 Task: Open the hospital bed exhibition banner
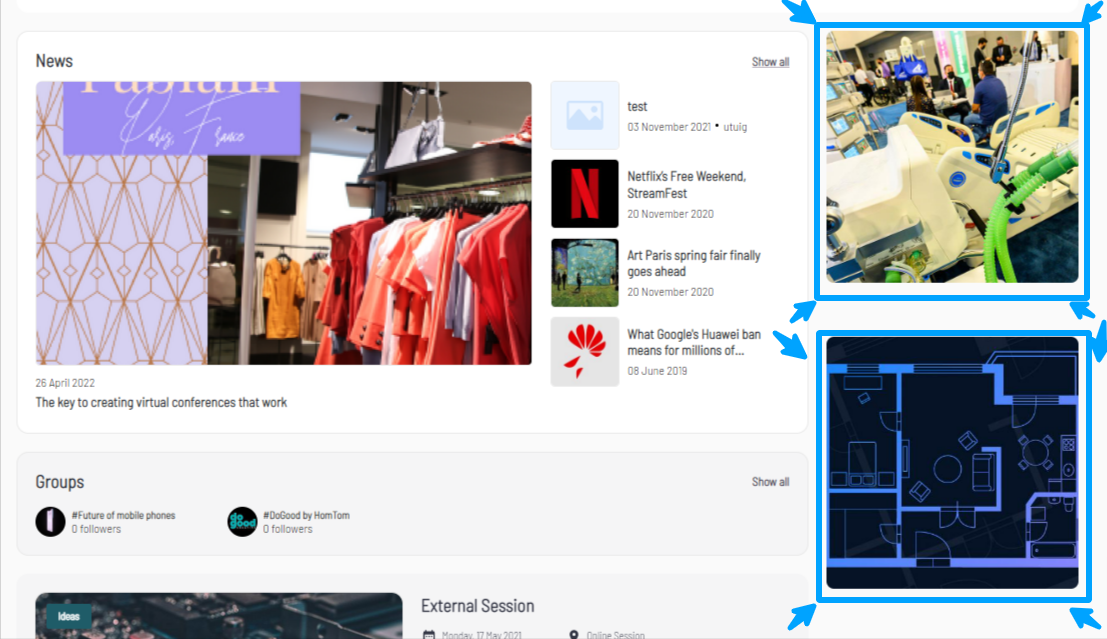(952, 157)
